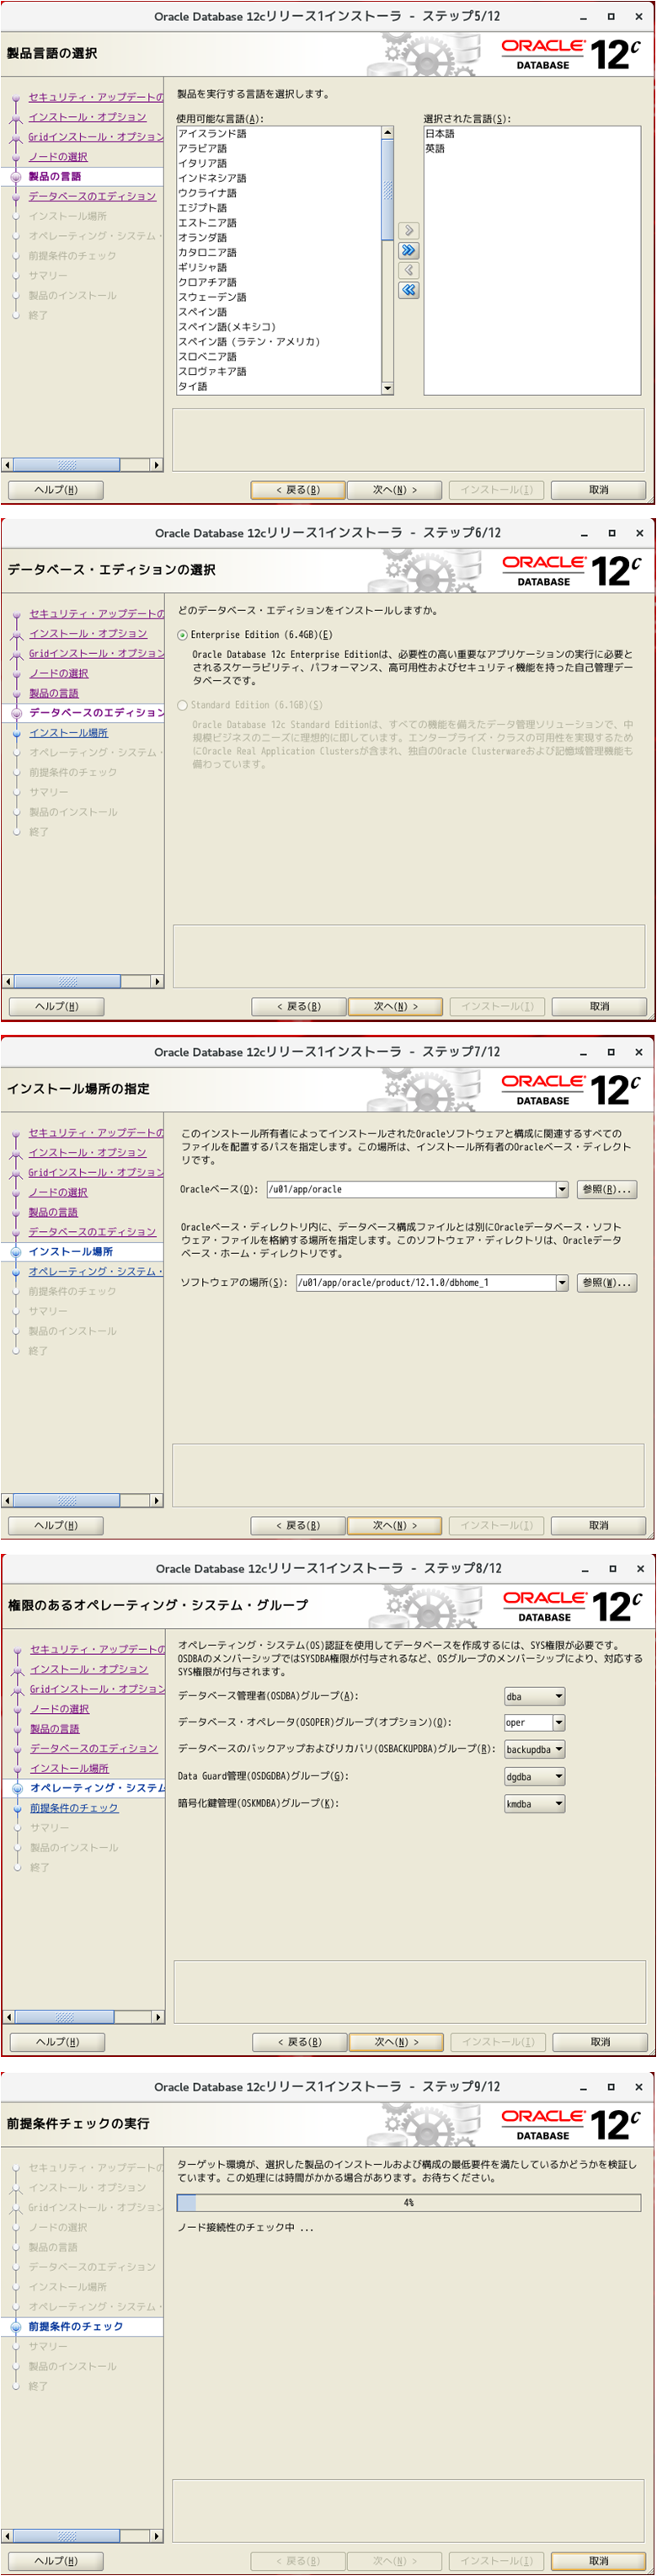The width and height of the screenshot is (657, 2576).
Task: Click ヘルプ(H) button in Step 9/12 window
Action: 56,2561
